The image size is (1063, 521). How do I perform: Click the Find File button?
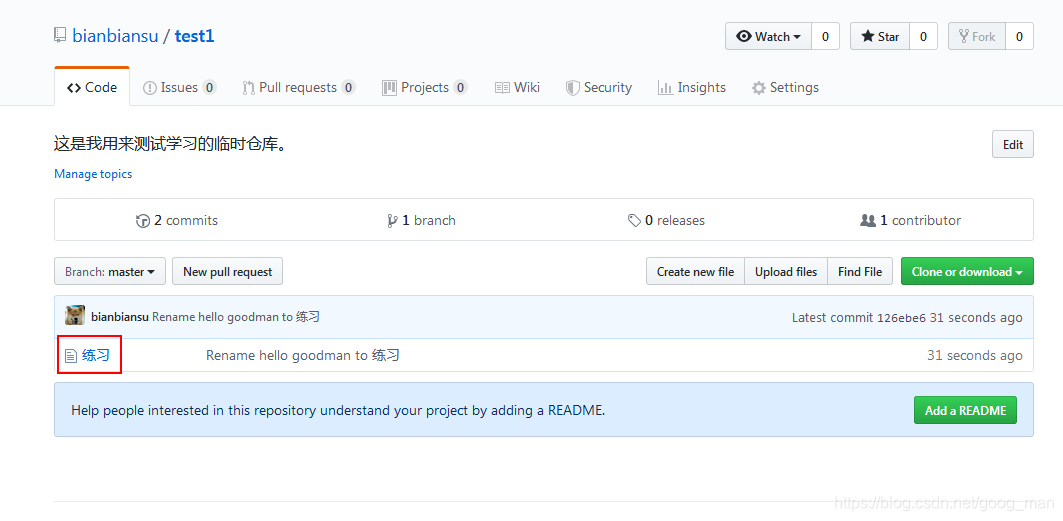point(860,272)
